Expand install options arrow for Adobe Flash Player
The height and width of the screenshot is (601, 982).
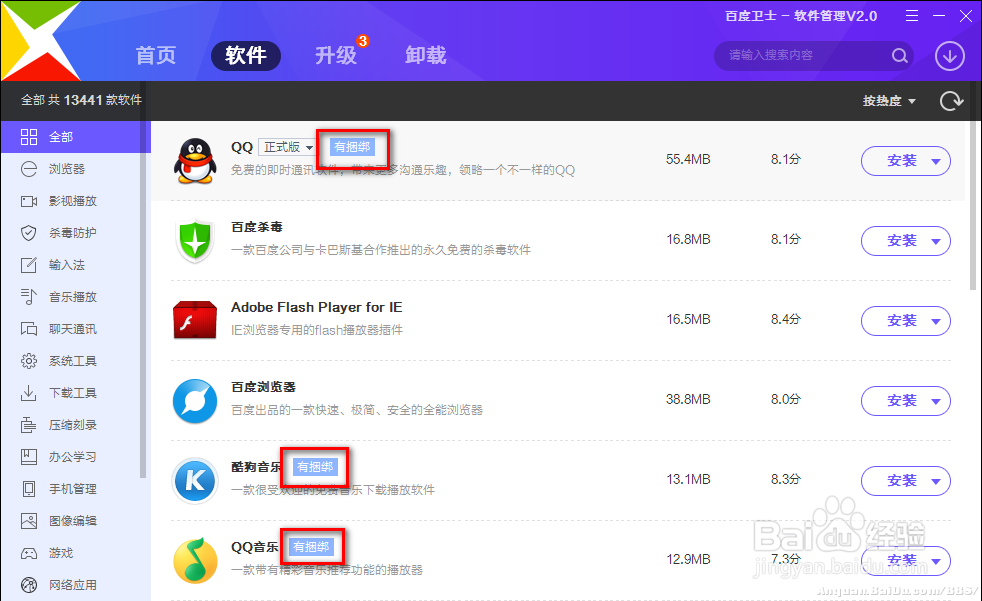[936, 322]
